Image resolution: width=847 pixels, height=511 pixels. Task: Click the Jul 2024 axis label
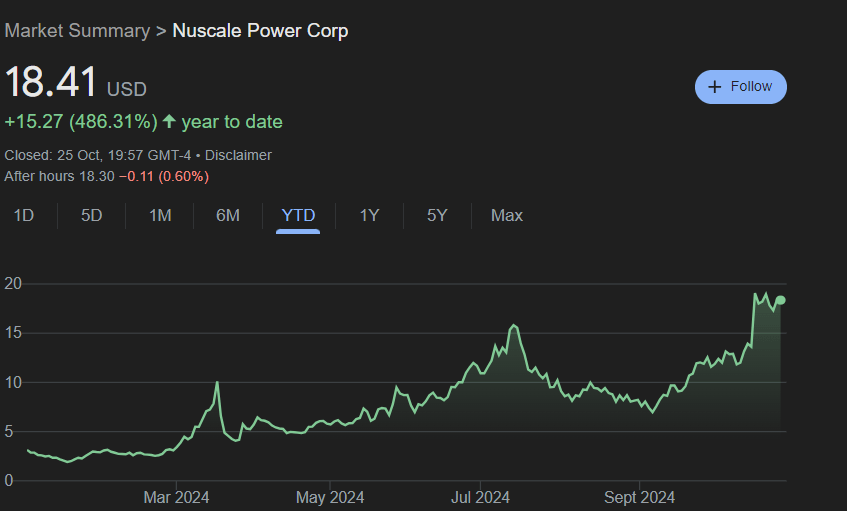point(480,497)
